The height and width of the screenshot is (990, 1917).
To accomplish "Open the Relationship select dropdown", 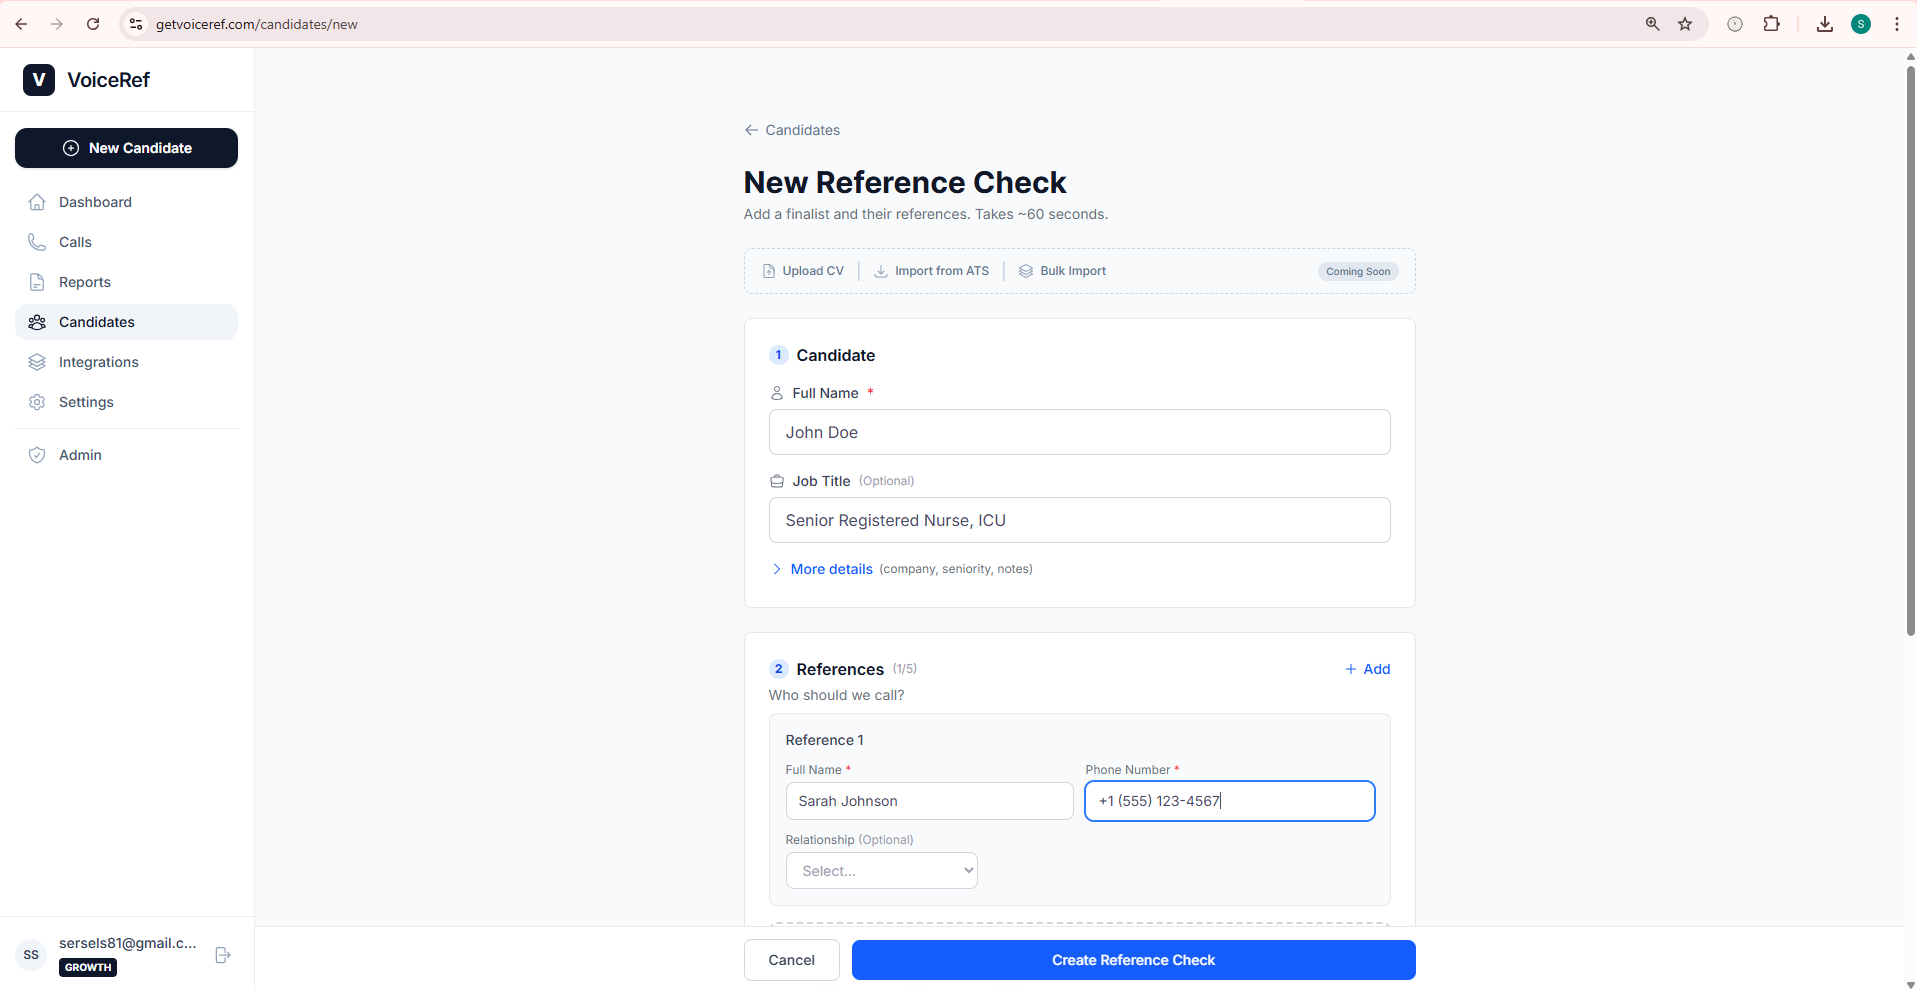I will point(881,870).
